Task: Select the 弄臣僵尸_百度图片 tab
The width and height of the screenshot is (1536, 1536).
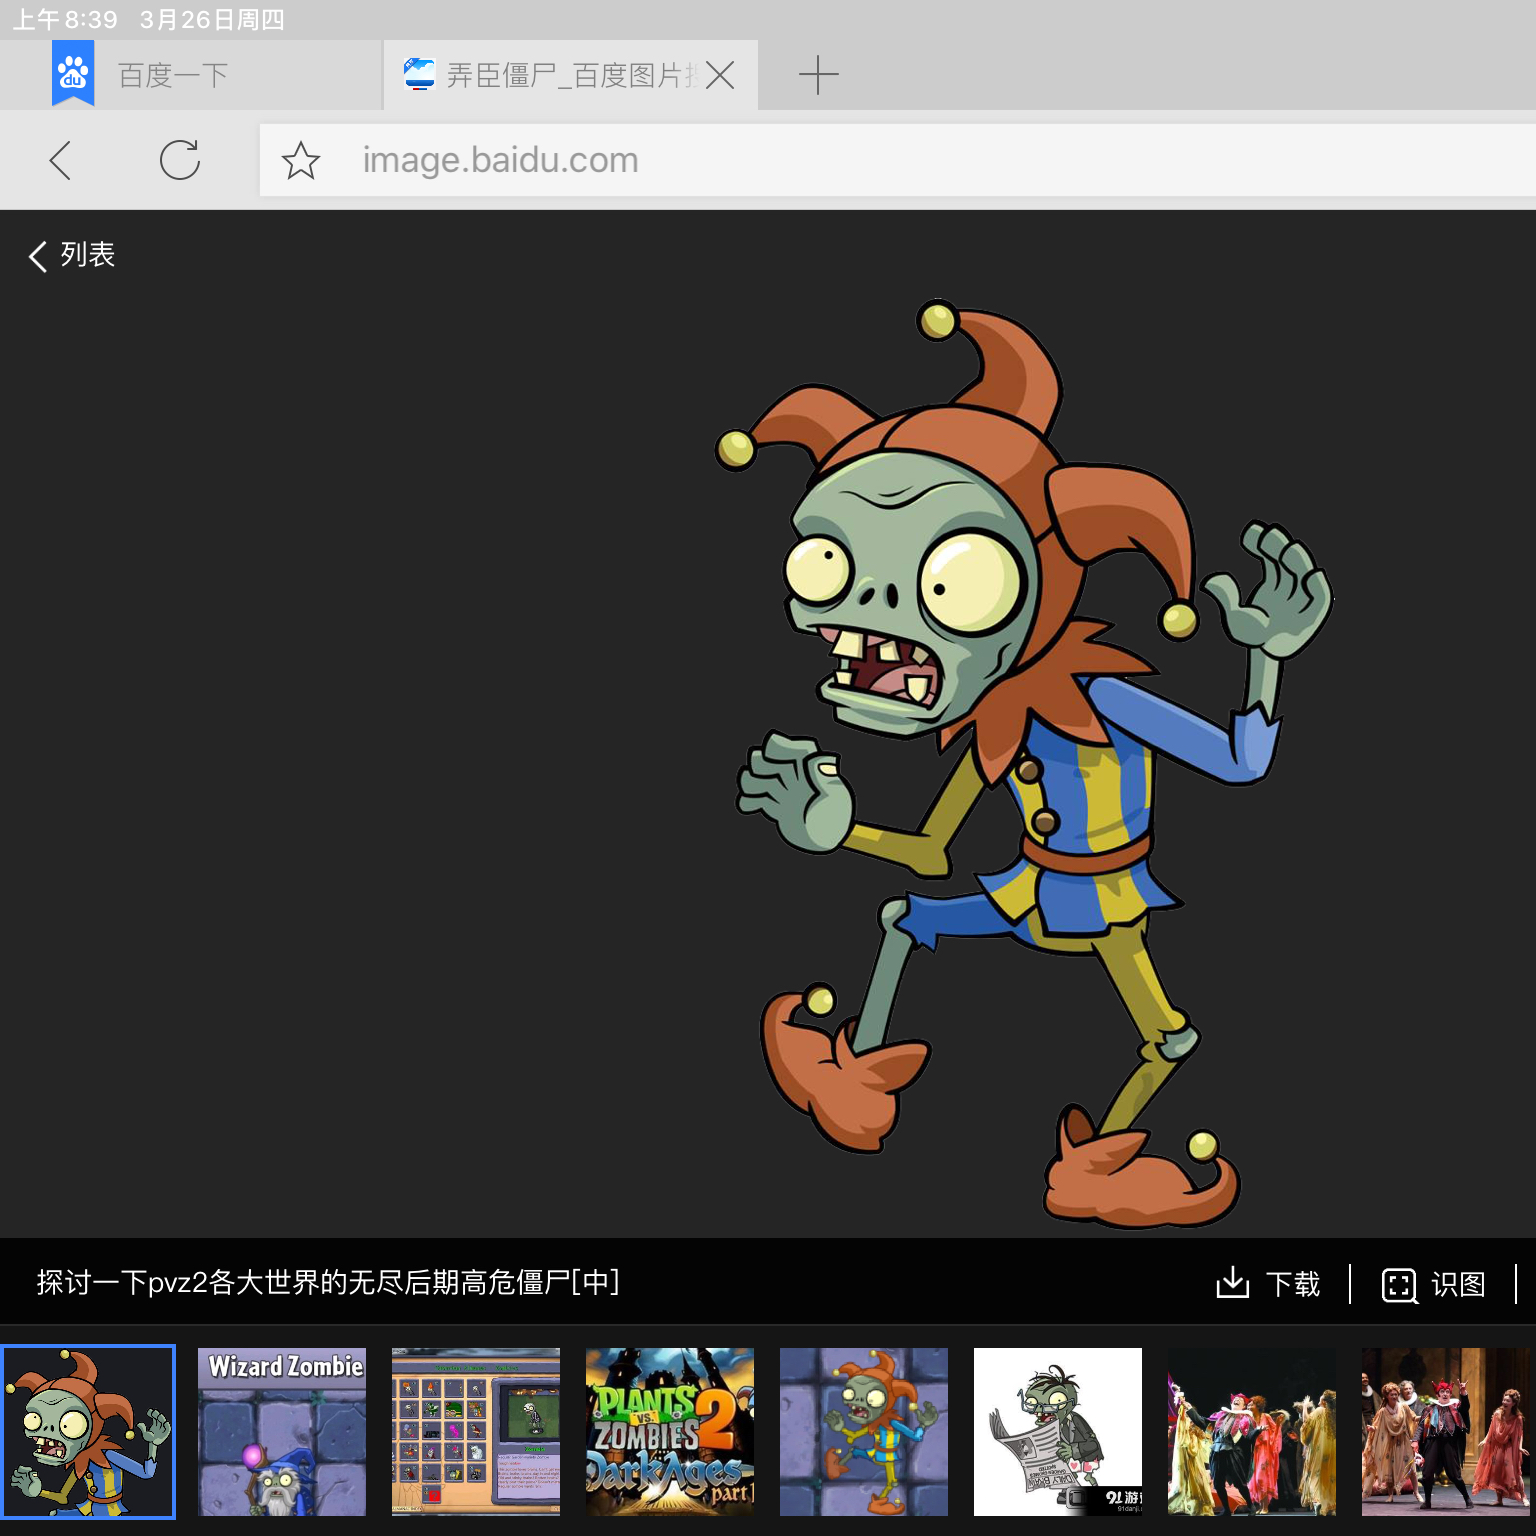Action: click(x=571, y=75)
